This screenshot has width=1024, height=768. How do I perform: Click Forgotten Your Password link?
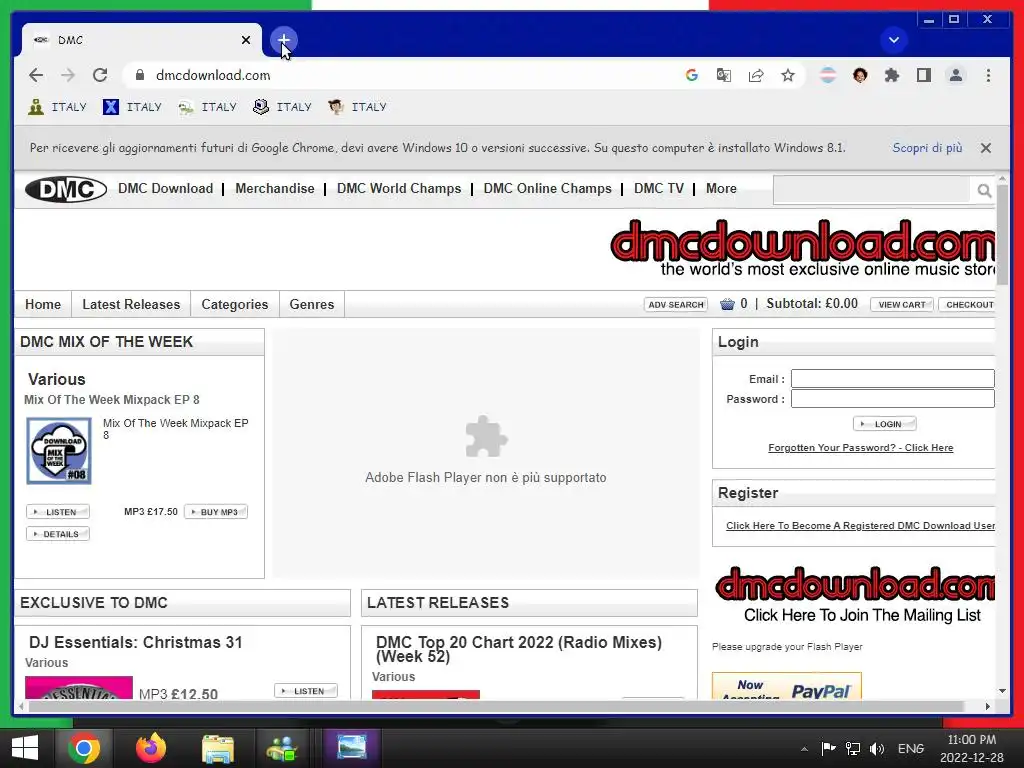pos(860,447)
